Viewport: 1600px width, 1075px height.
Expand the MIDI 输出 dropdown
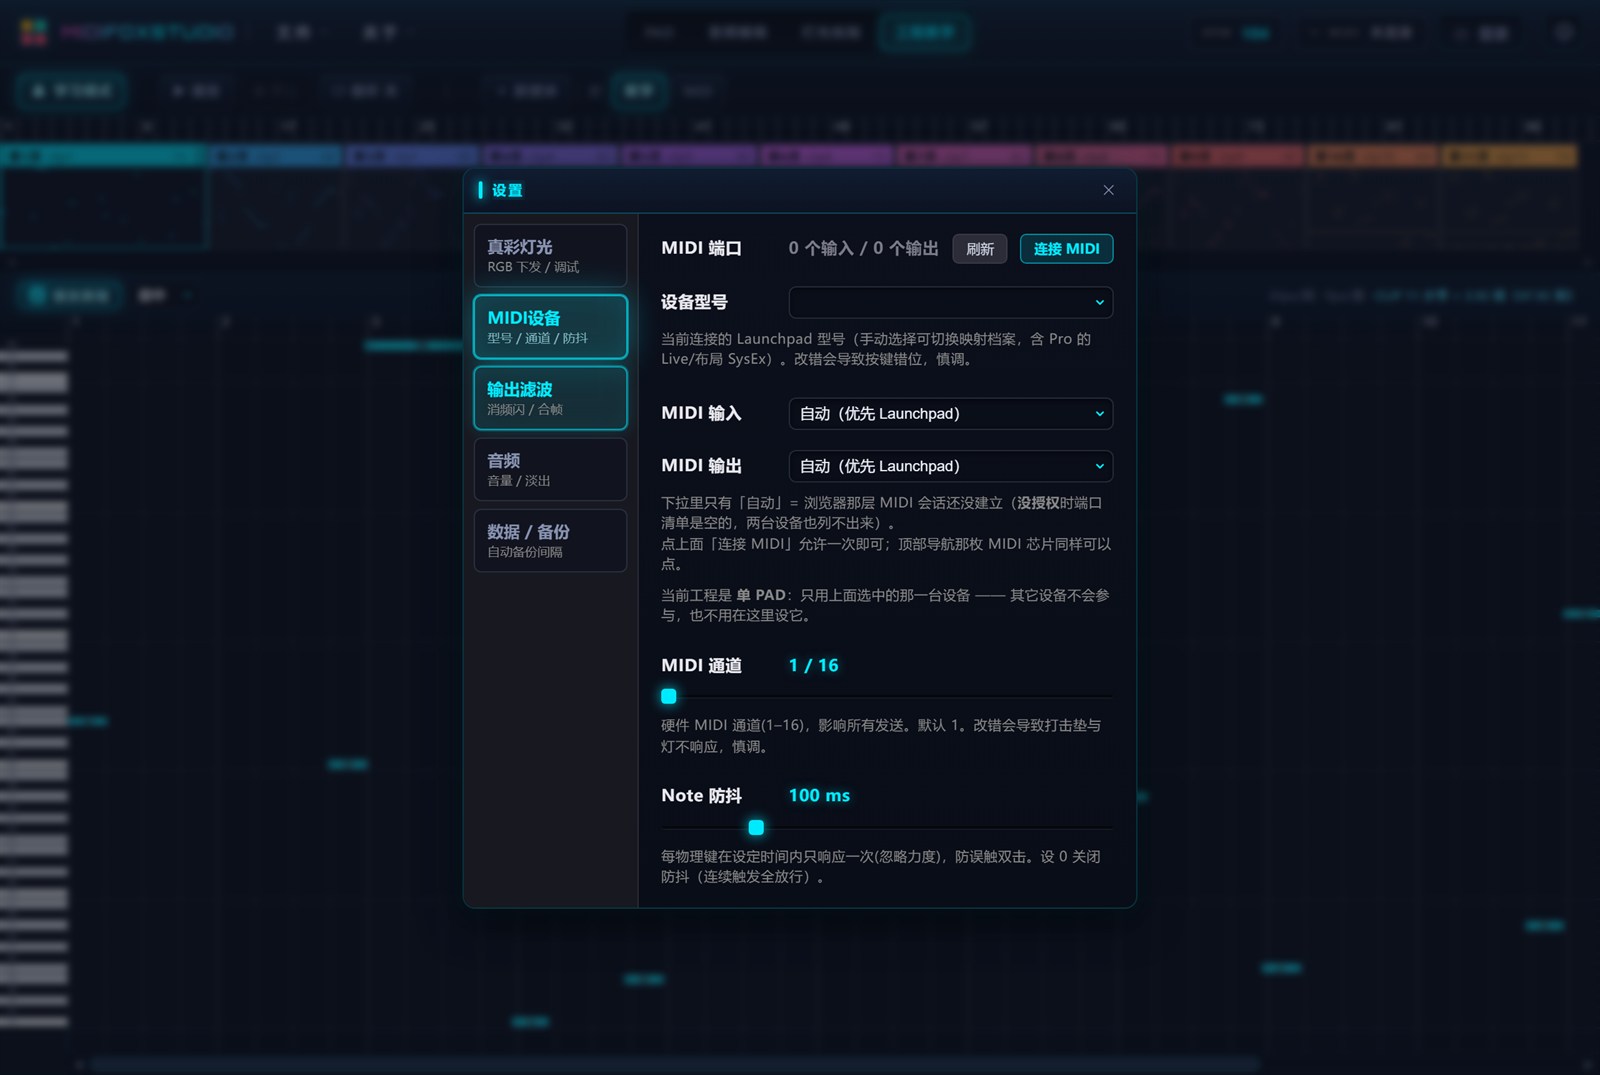point(951,466)
